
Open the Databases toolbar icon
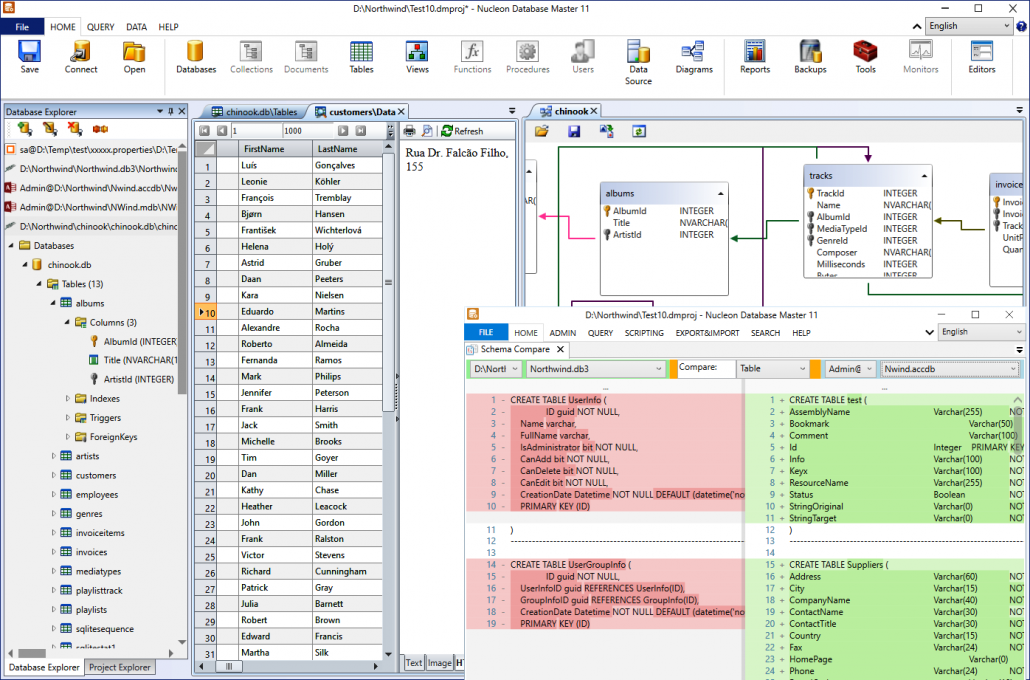pos(195,57)
